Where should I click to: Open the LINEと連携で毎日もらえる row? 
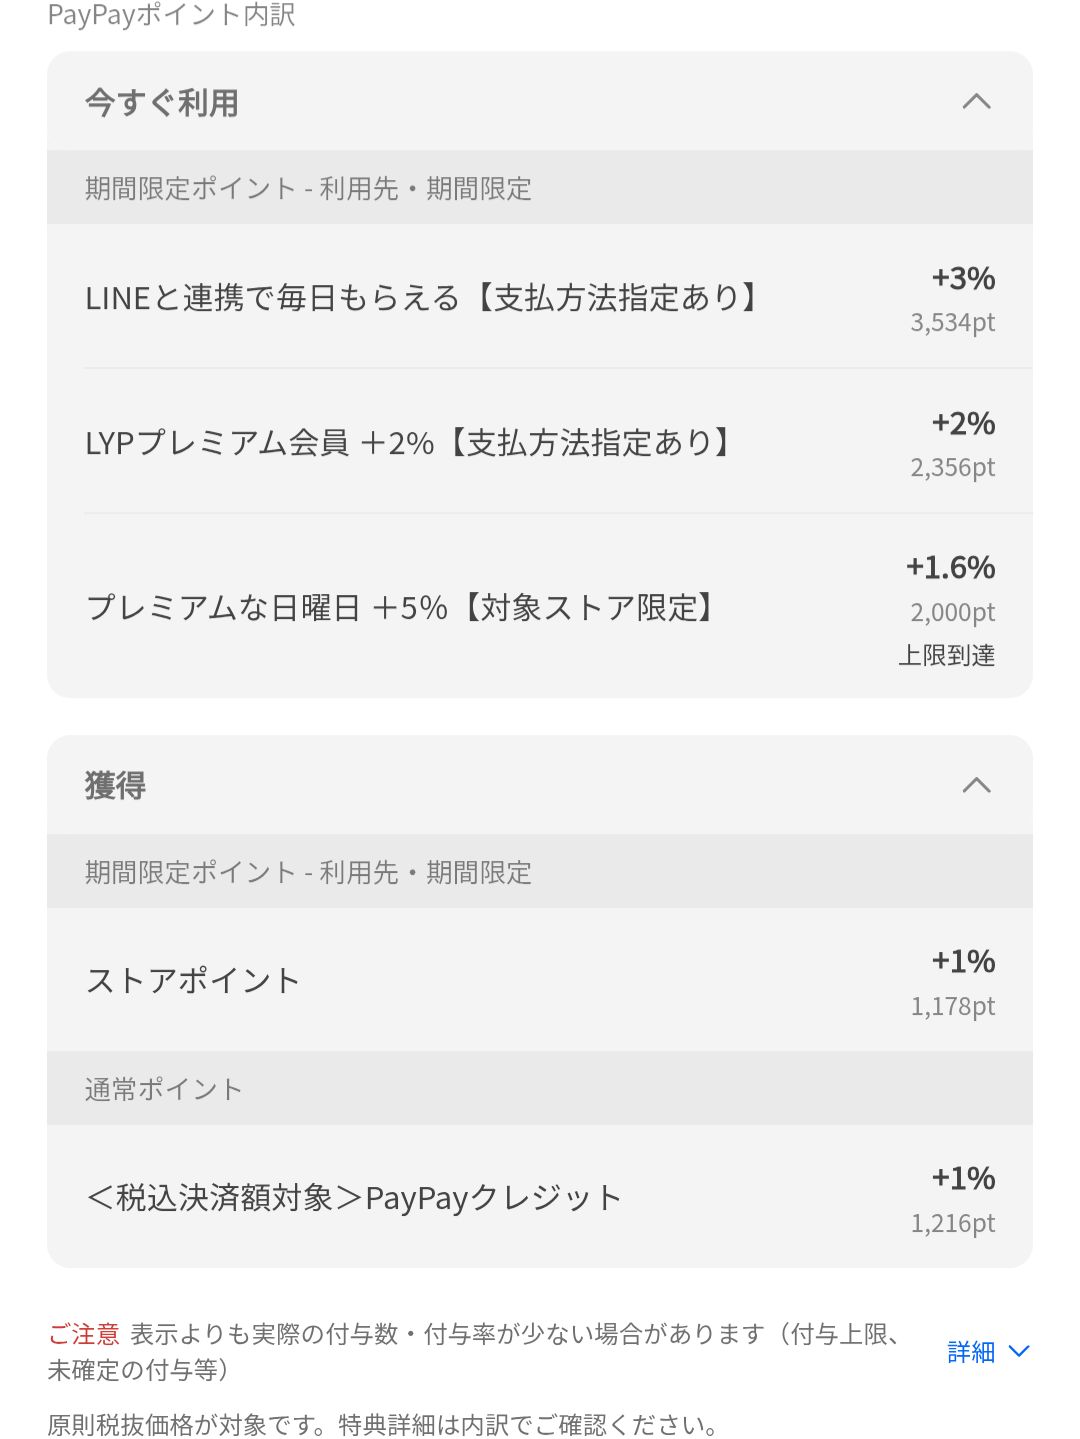coord(540,297)
